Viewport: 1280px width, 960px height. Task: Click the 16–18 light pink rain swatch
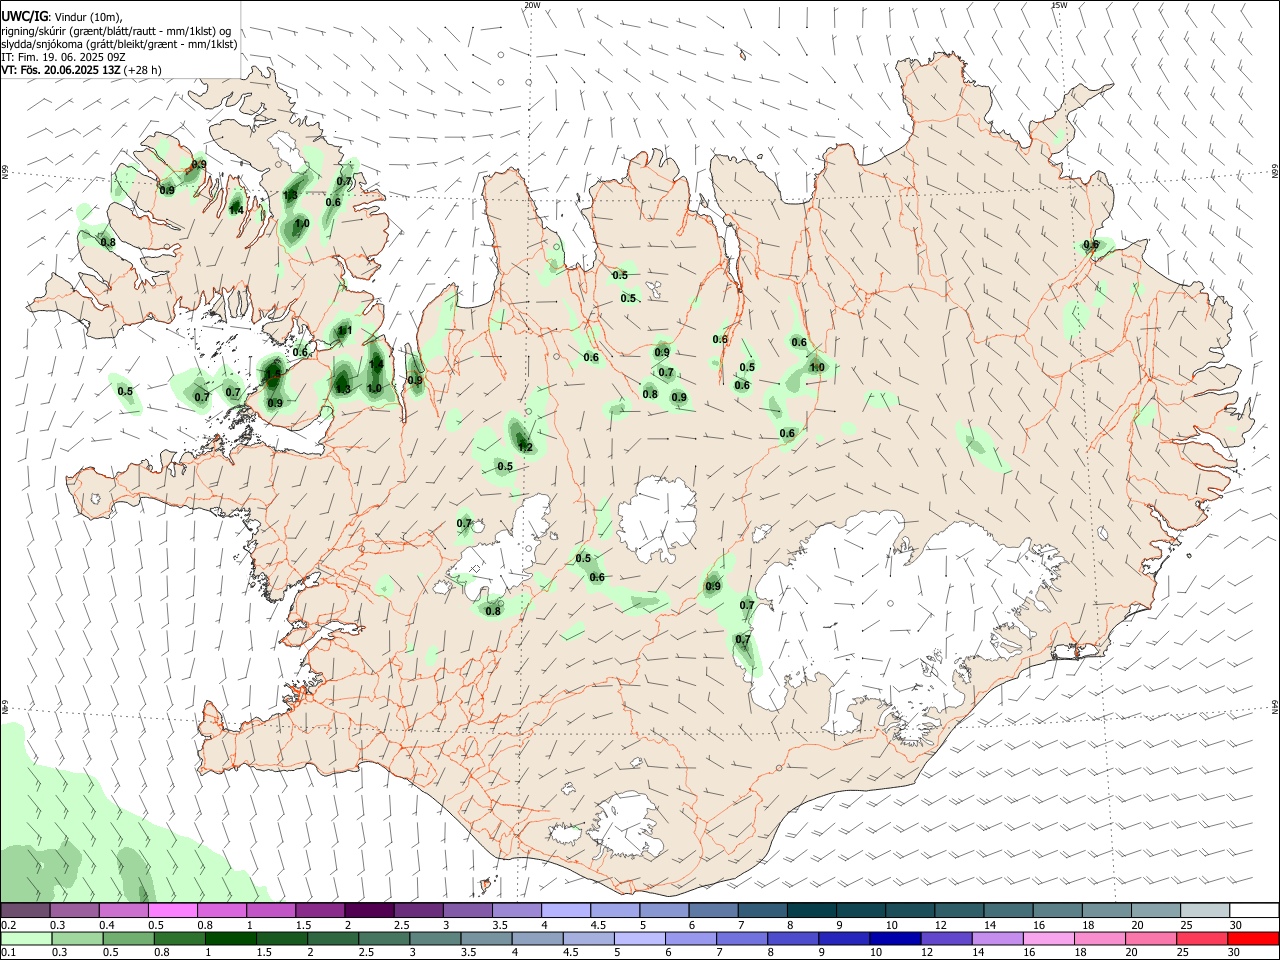coord(1049,939)
